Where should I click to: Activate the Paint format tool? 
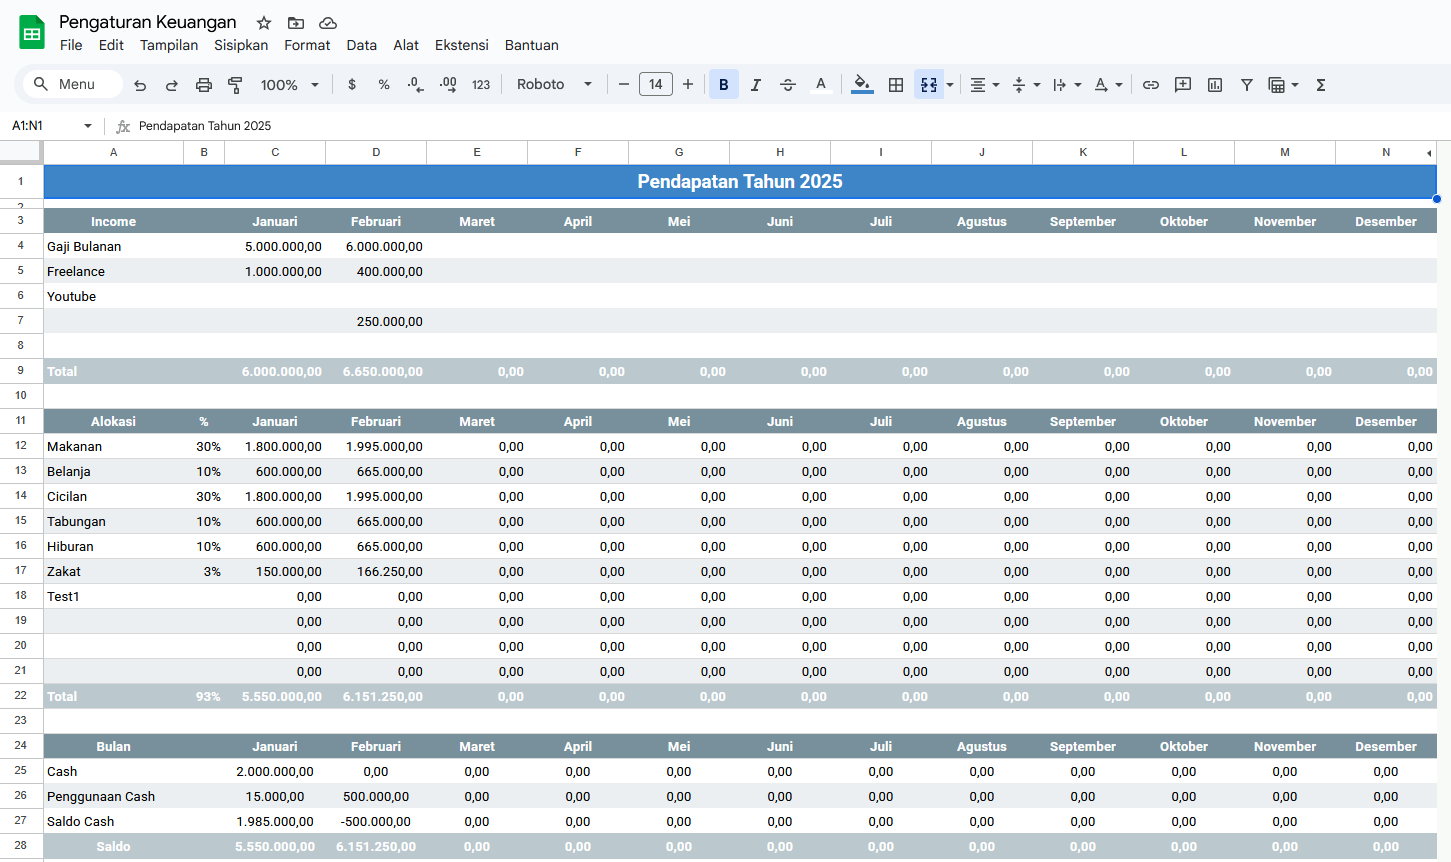click(x=236, y=85)
